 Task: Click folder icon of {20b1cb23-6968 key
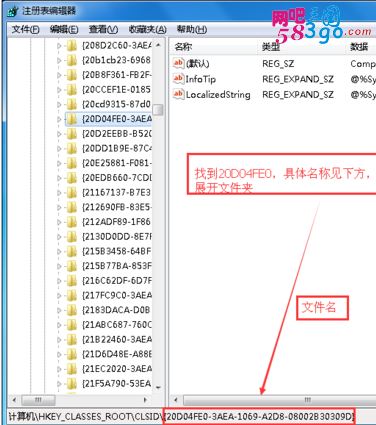[71, 60]
